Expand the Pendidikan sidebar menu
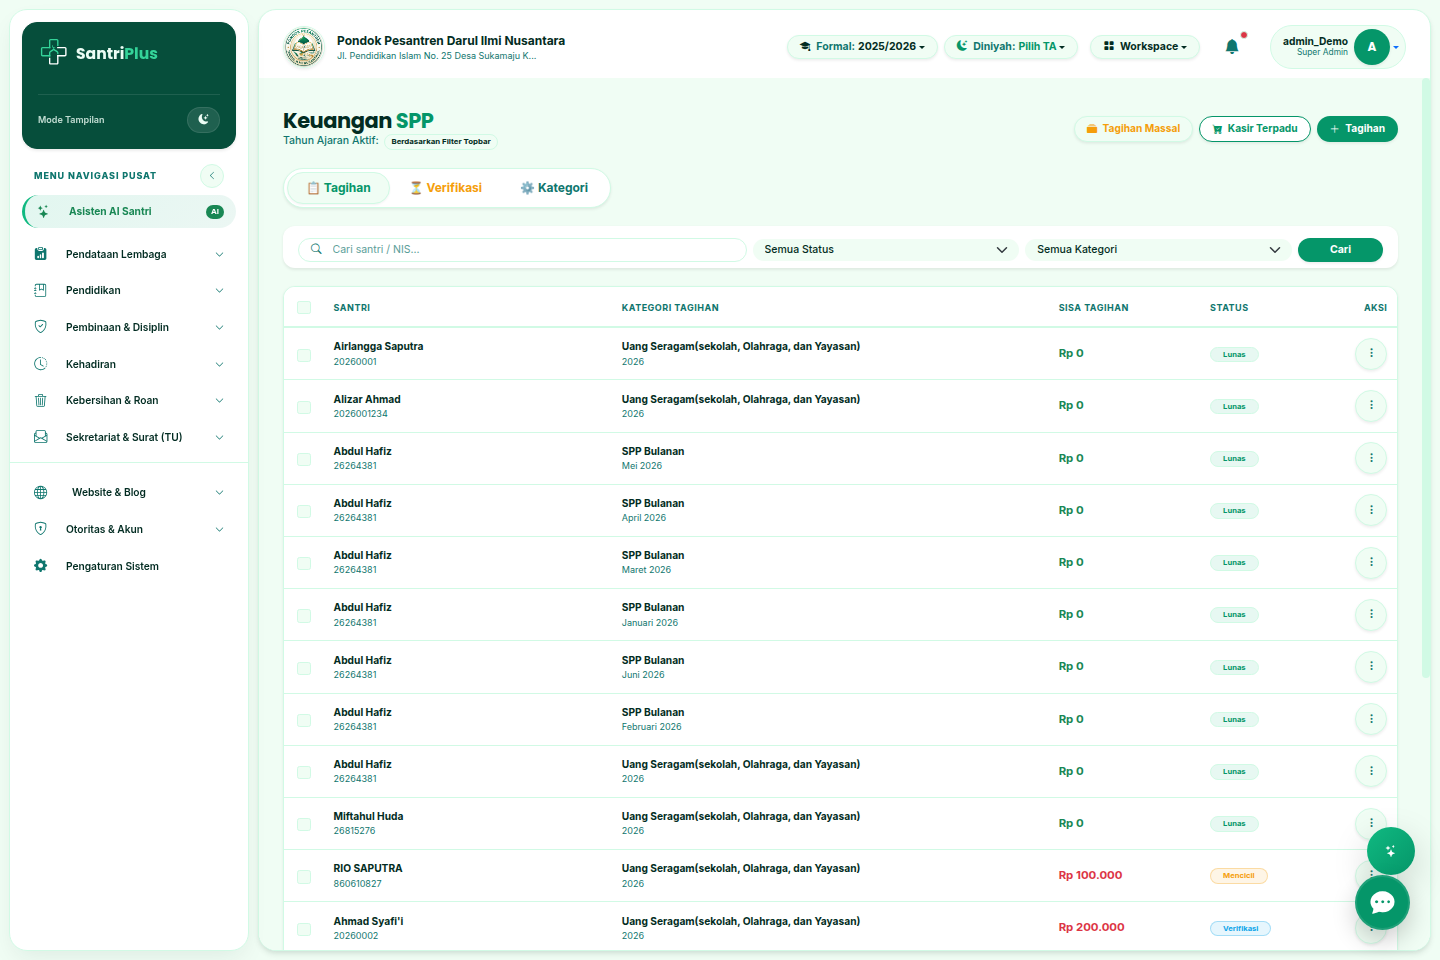The width and height of the screenshot is (1440, 960). pos(129,291)
